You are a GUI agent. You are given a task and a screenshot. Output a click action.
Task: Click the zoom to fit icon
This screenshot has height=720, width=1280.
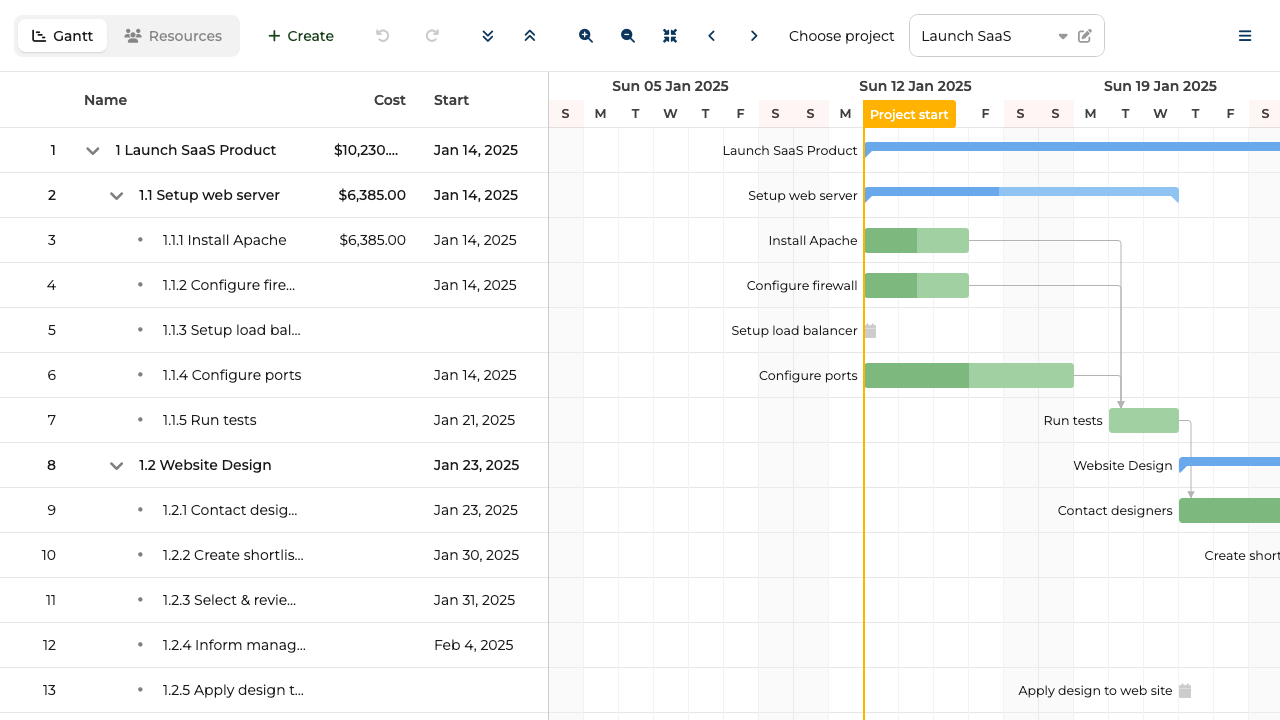click(670, 36)
